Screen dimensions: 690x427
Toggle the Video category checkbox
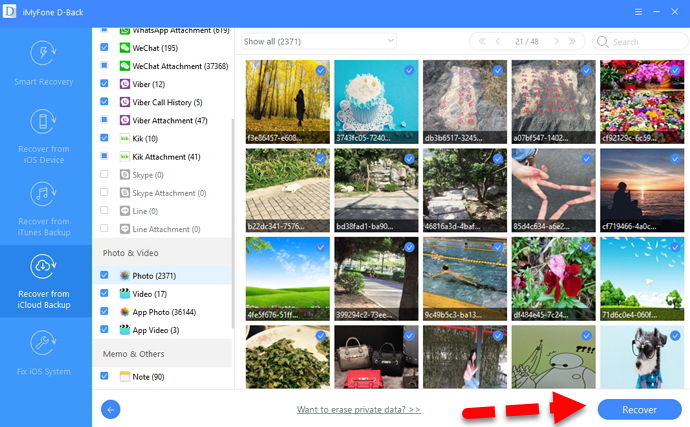[105, 294]
